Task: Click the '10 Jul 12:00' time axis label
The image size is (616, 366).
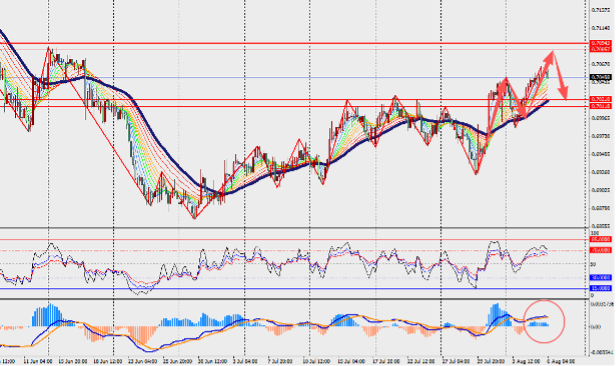Action: [316, 361]
